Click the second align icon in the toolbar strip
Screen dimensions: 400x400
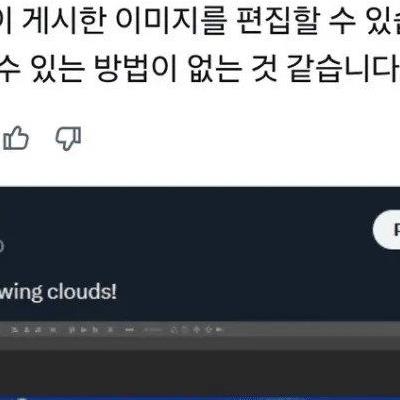pyautogui.click(x=27, y=330)
